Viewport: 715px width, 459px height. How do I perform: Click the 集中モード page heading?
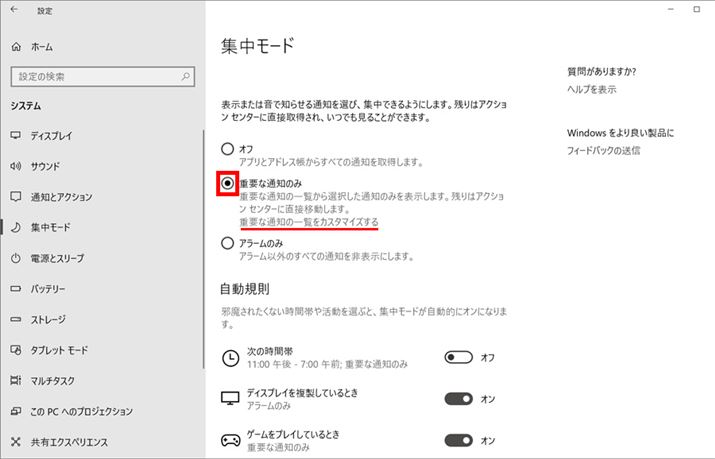(258, 46)
